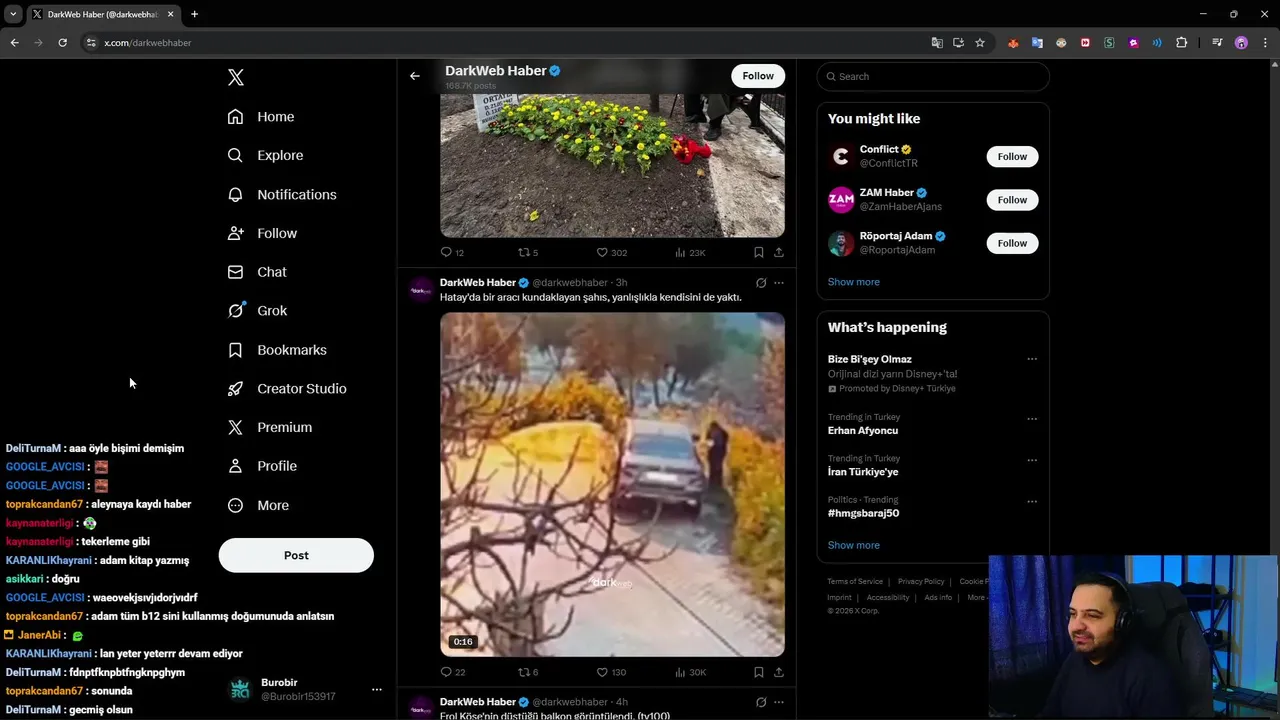Open options for #hmgsbaraj50 trend
Screen dimensions: 1280x720
pos(1032,501)
